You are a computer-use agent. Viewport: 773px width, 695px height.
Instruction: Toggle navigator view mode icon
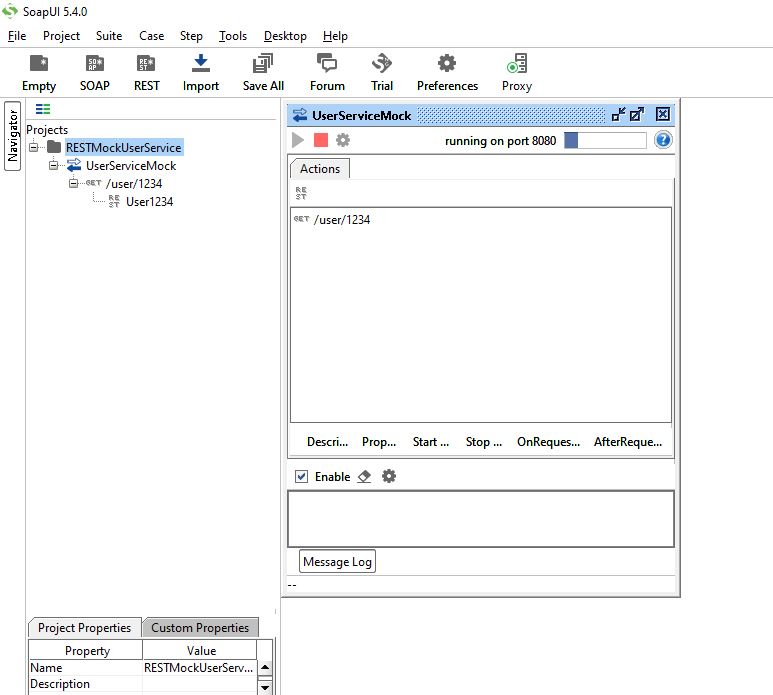[x=43, y=109]
